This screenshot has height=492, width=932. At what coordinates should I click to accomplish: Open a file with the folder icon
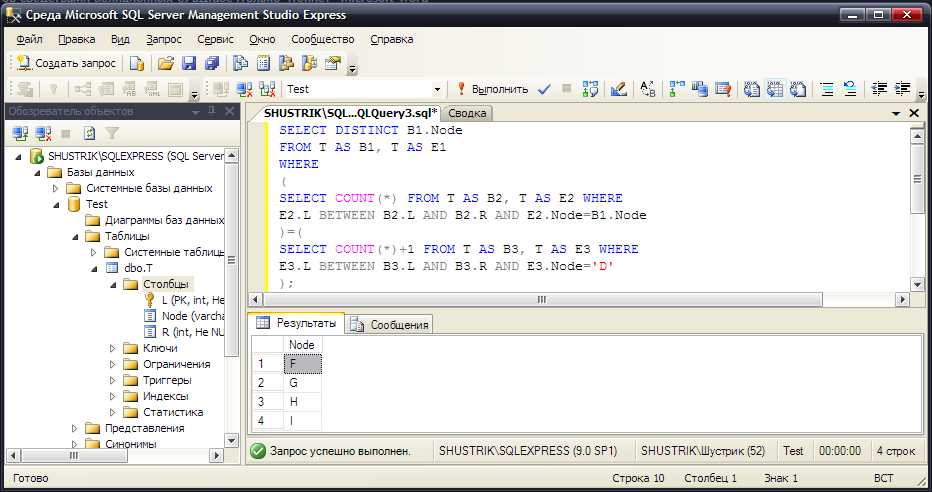[166, 63]
